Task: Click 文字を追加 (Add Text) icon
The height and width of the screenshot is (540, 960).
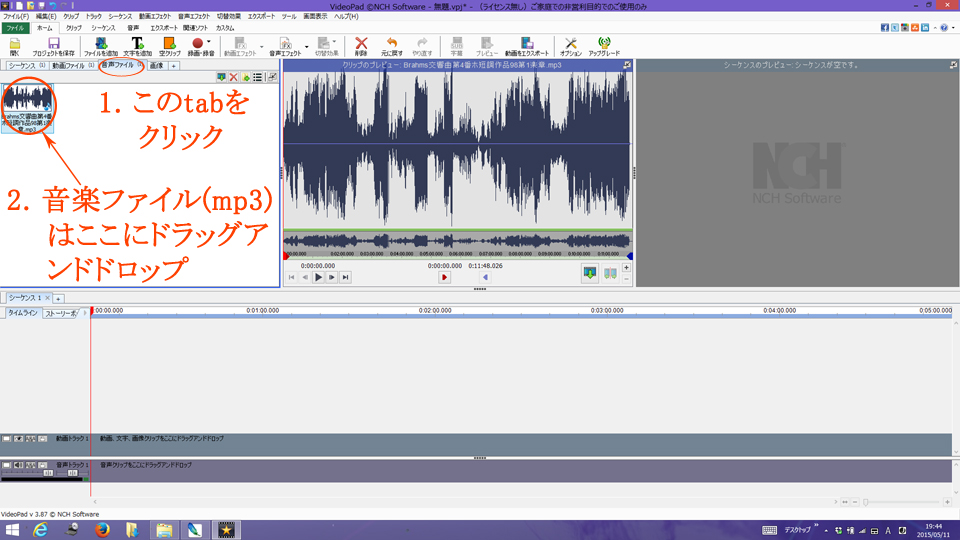Action: tap(137, 43)
